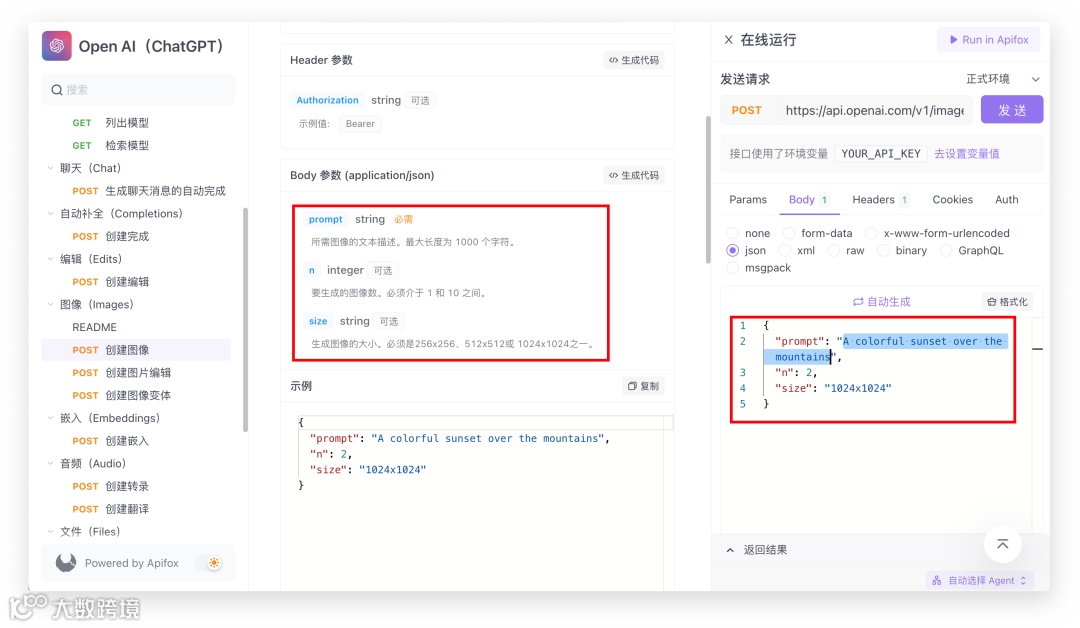Switch to the Cookies tab
This screenshot has width=1080, height=628.
click(953, 200)
